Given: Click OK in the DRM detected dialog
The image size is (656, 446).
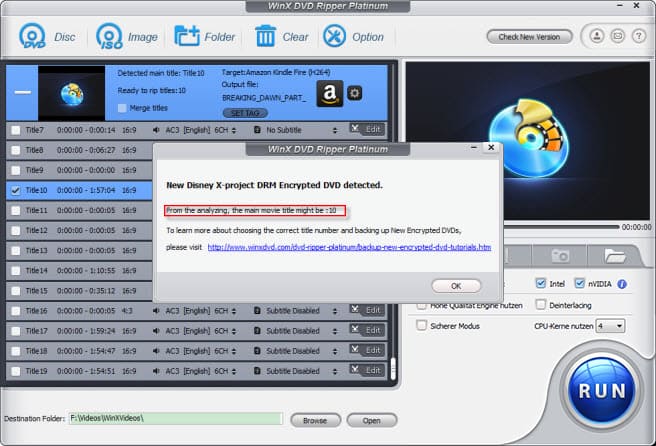Looking at the screenshot, I should coord(456,286).
